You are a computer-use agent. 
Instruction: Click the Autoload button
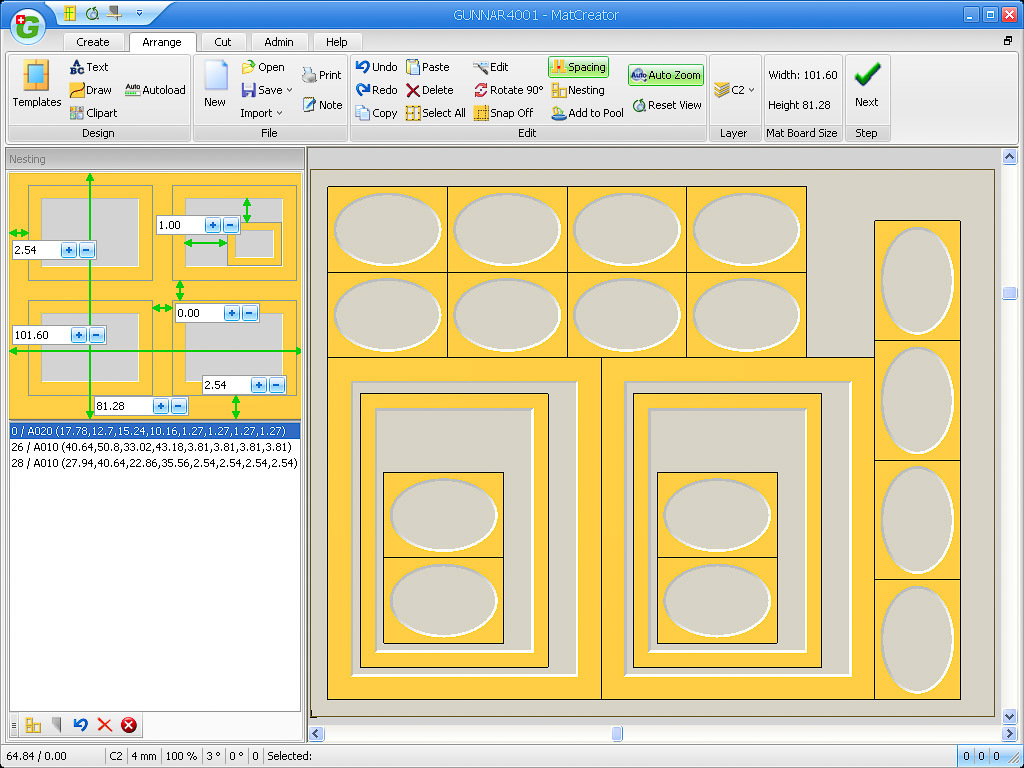tap(155, 90)
